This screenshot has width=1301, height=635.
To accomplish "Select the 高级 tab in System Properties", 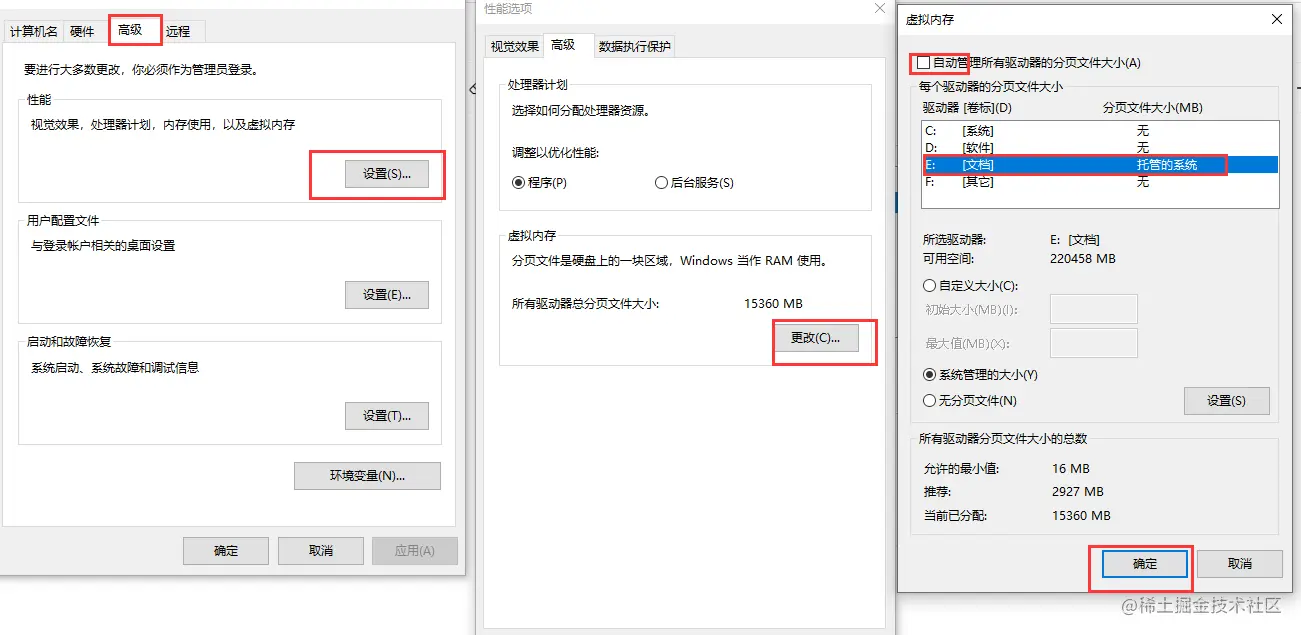I will (130, 30).
